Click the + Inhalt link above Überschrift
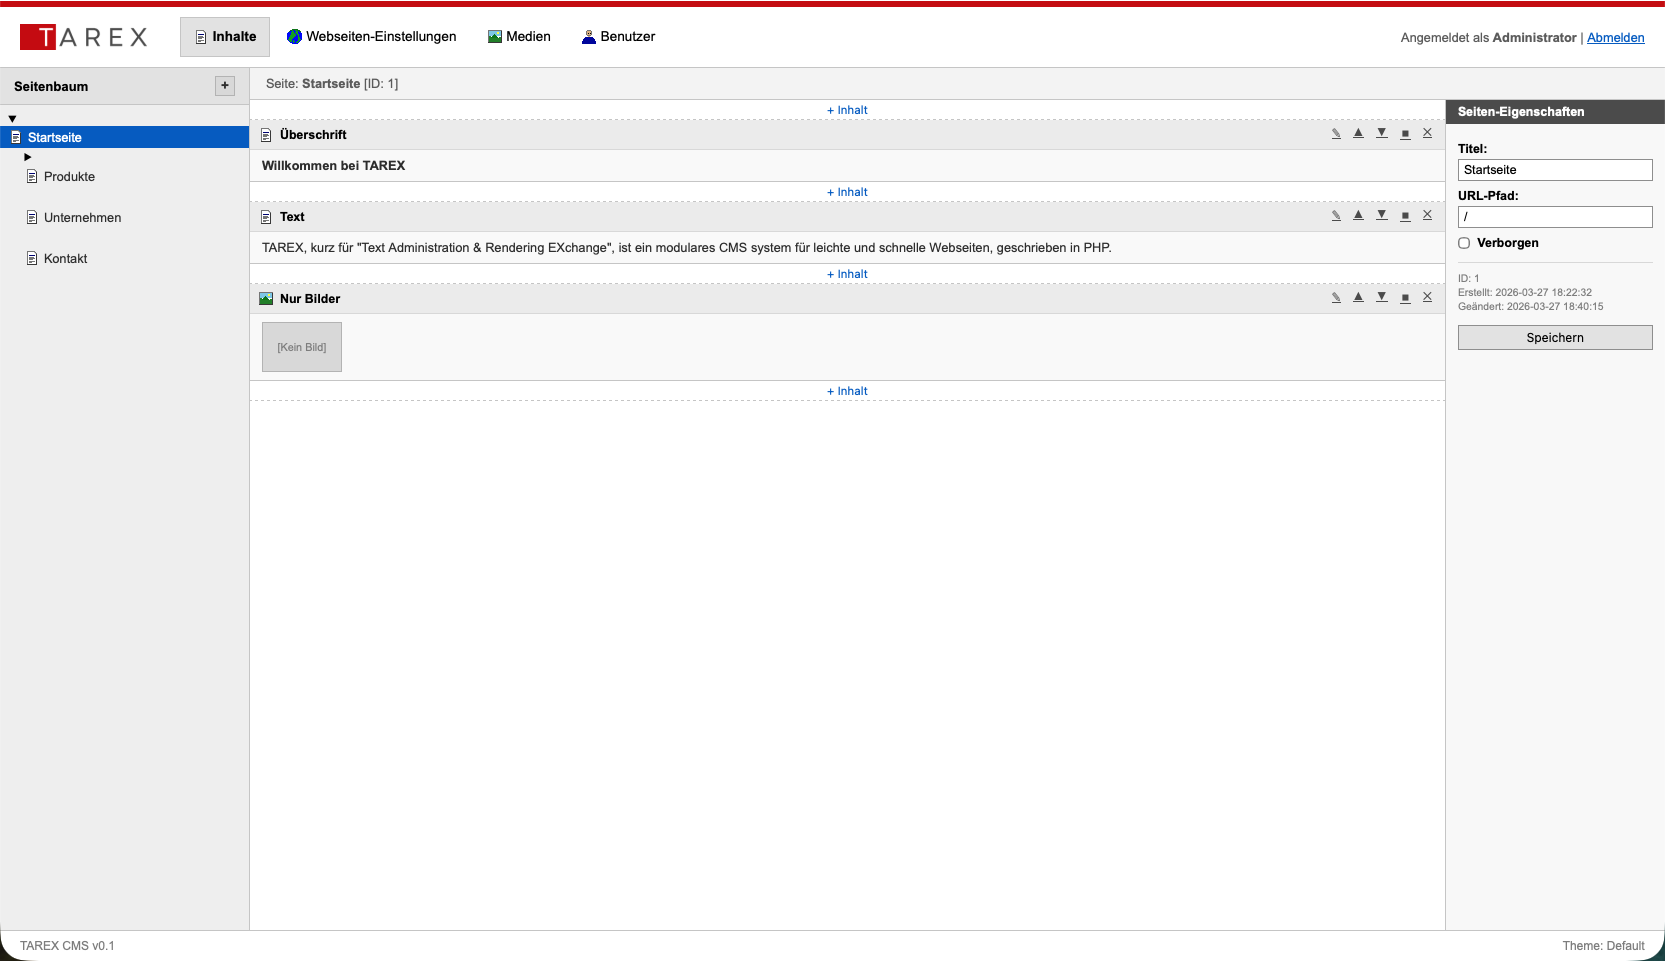1665x961 pixels. 847,110
